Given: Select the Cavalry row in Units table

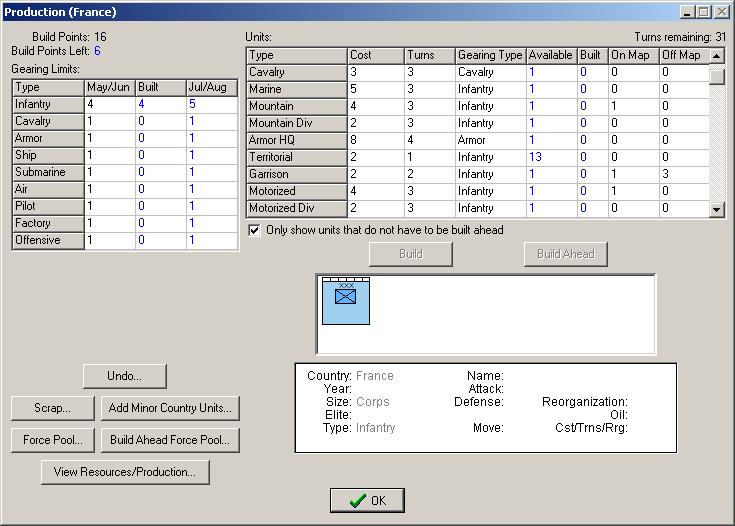Looking at the screenshot, I should (x=477, y=72).
